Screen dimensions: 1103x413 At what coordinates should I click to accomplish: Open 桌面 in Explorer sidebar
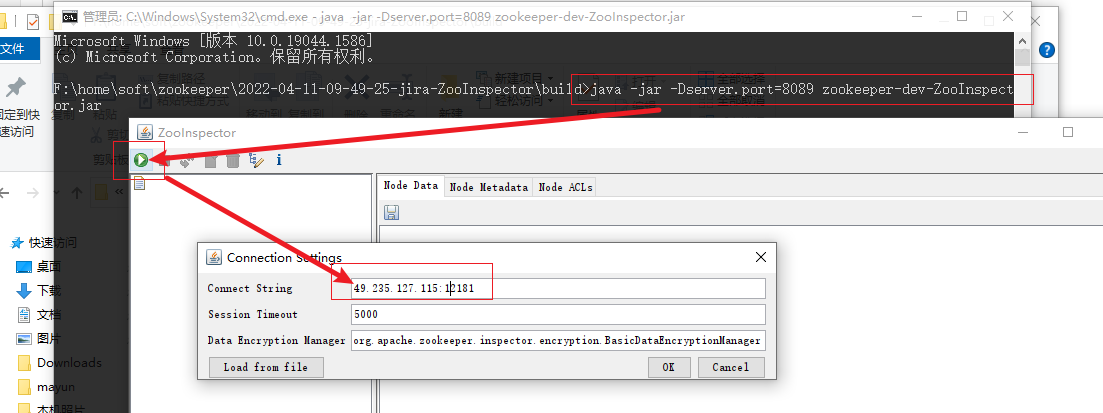click(40, 267)
